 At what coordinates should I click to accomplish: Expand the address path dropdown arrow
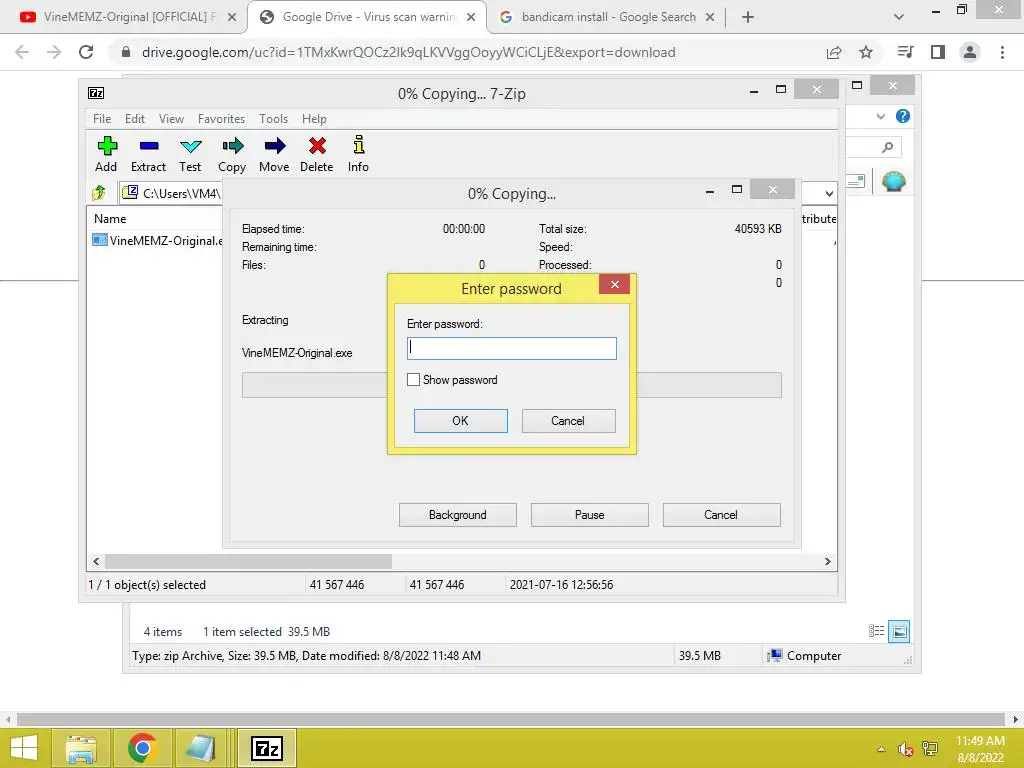829,194
